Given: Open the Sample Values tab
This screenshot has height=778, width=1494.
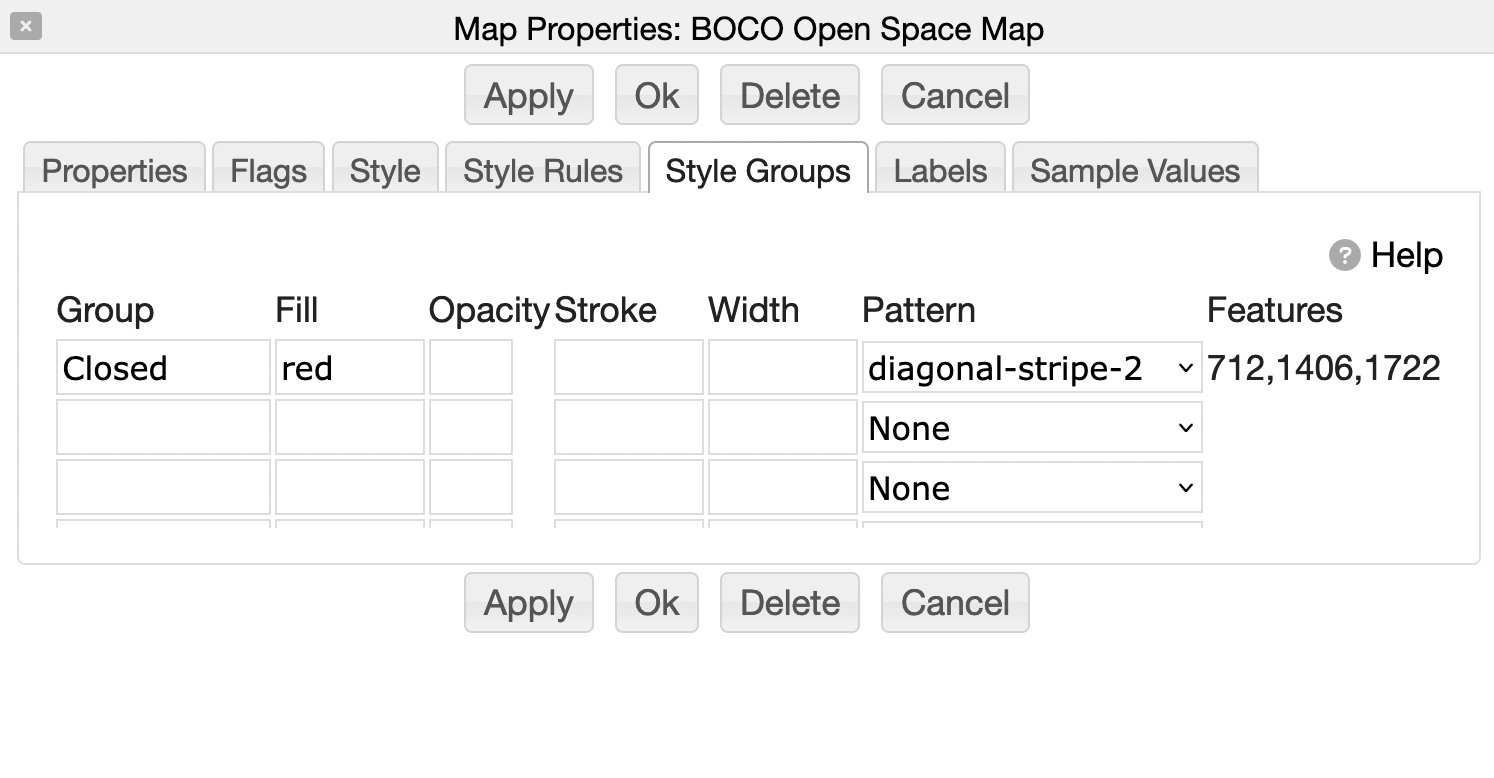Looking at the screenshot, I should (x=1135, y=170).
